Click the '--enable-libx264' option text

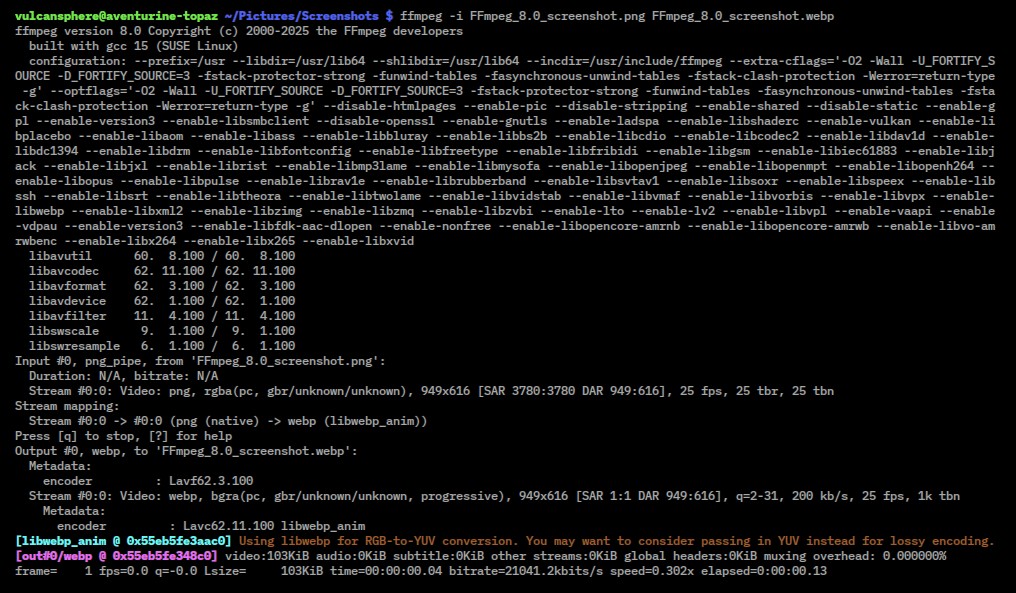click(x=120, y=240)
